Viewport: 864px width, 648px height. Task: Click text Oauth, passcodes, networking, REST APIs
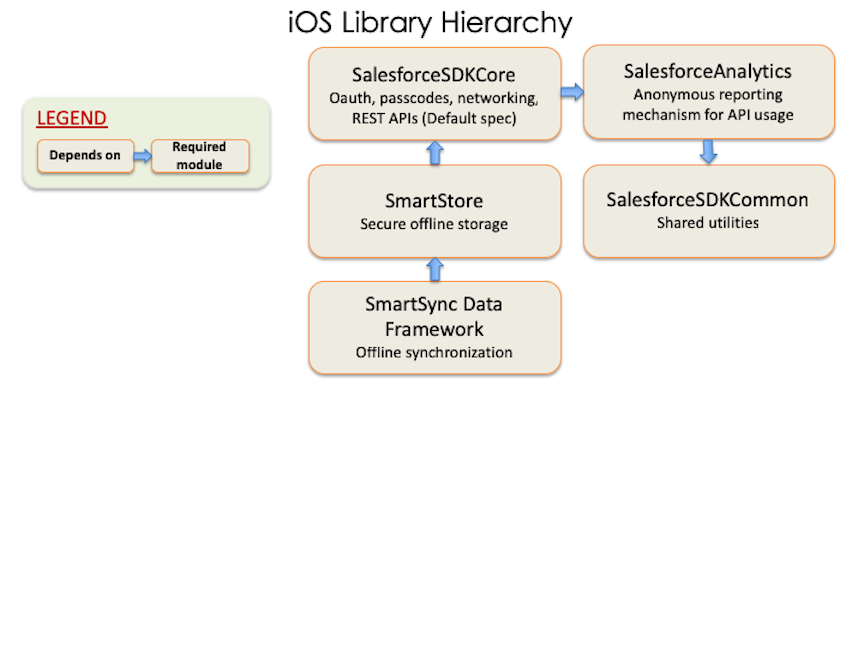pos(434,109)
